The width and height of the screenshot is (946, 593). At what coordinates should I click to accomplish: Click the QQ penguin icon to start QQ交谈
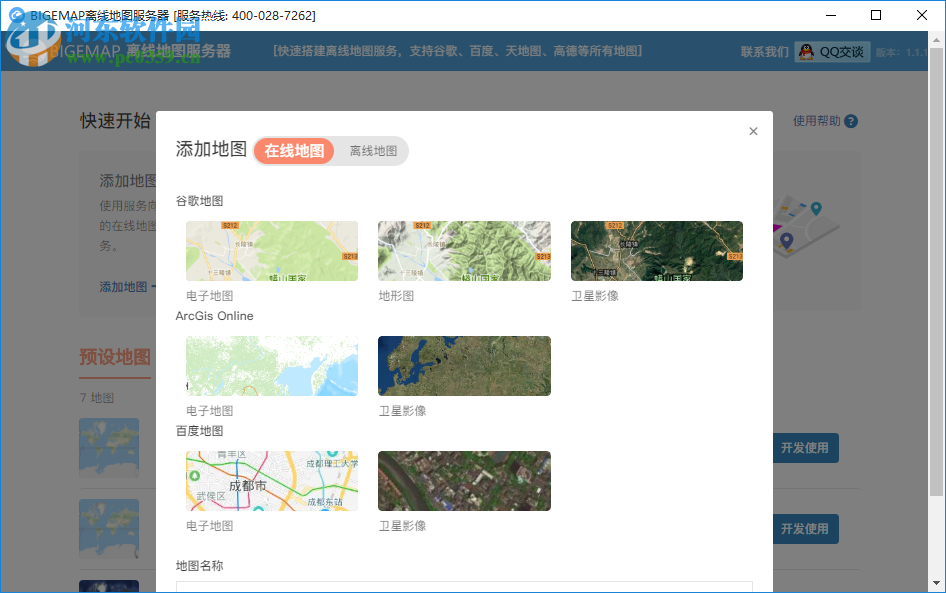pyautogui.click(x=805, y=51)
